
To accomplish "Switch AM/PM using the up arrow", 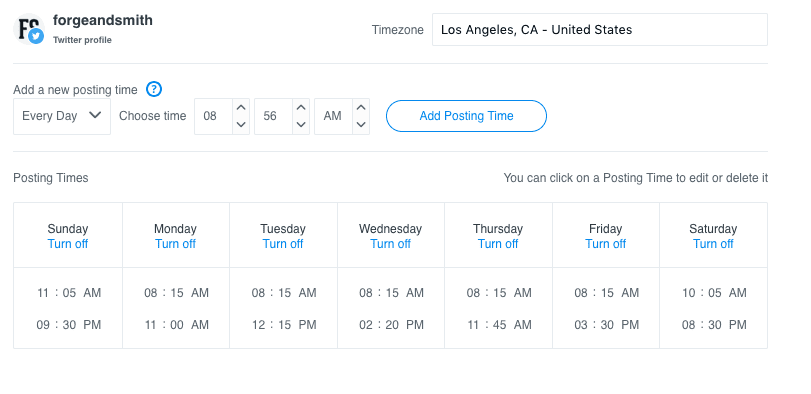I will point(361,108).
